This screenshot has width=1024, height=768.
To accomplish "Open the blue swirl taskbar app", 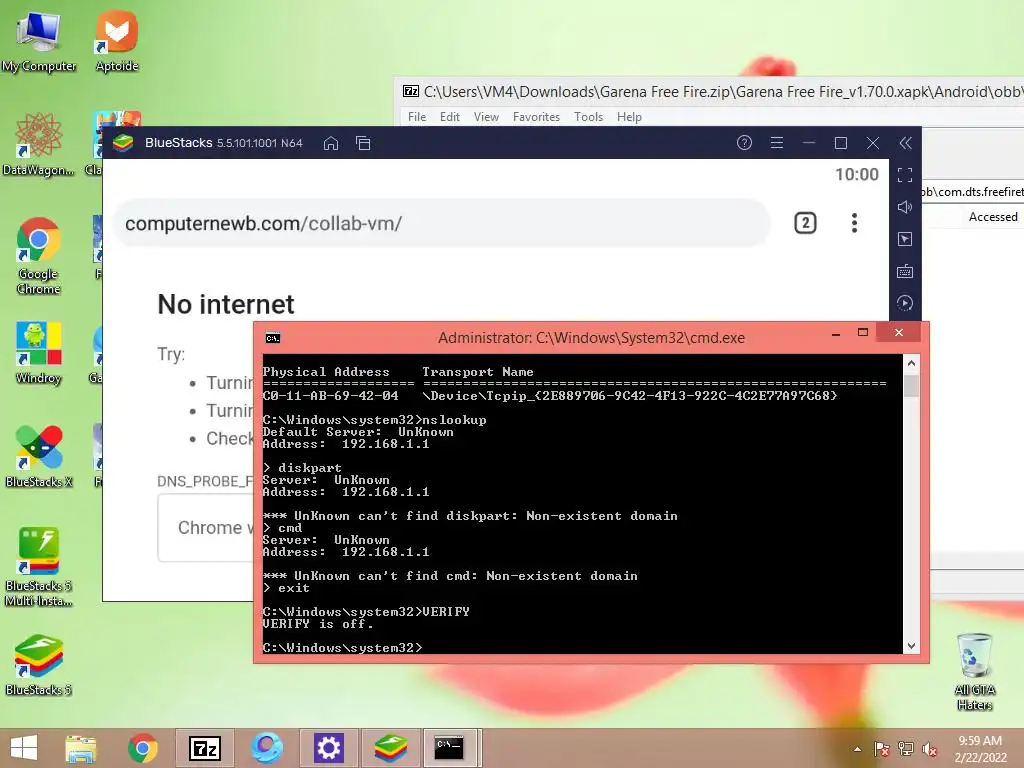I will tap(266, 748).
